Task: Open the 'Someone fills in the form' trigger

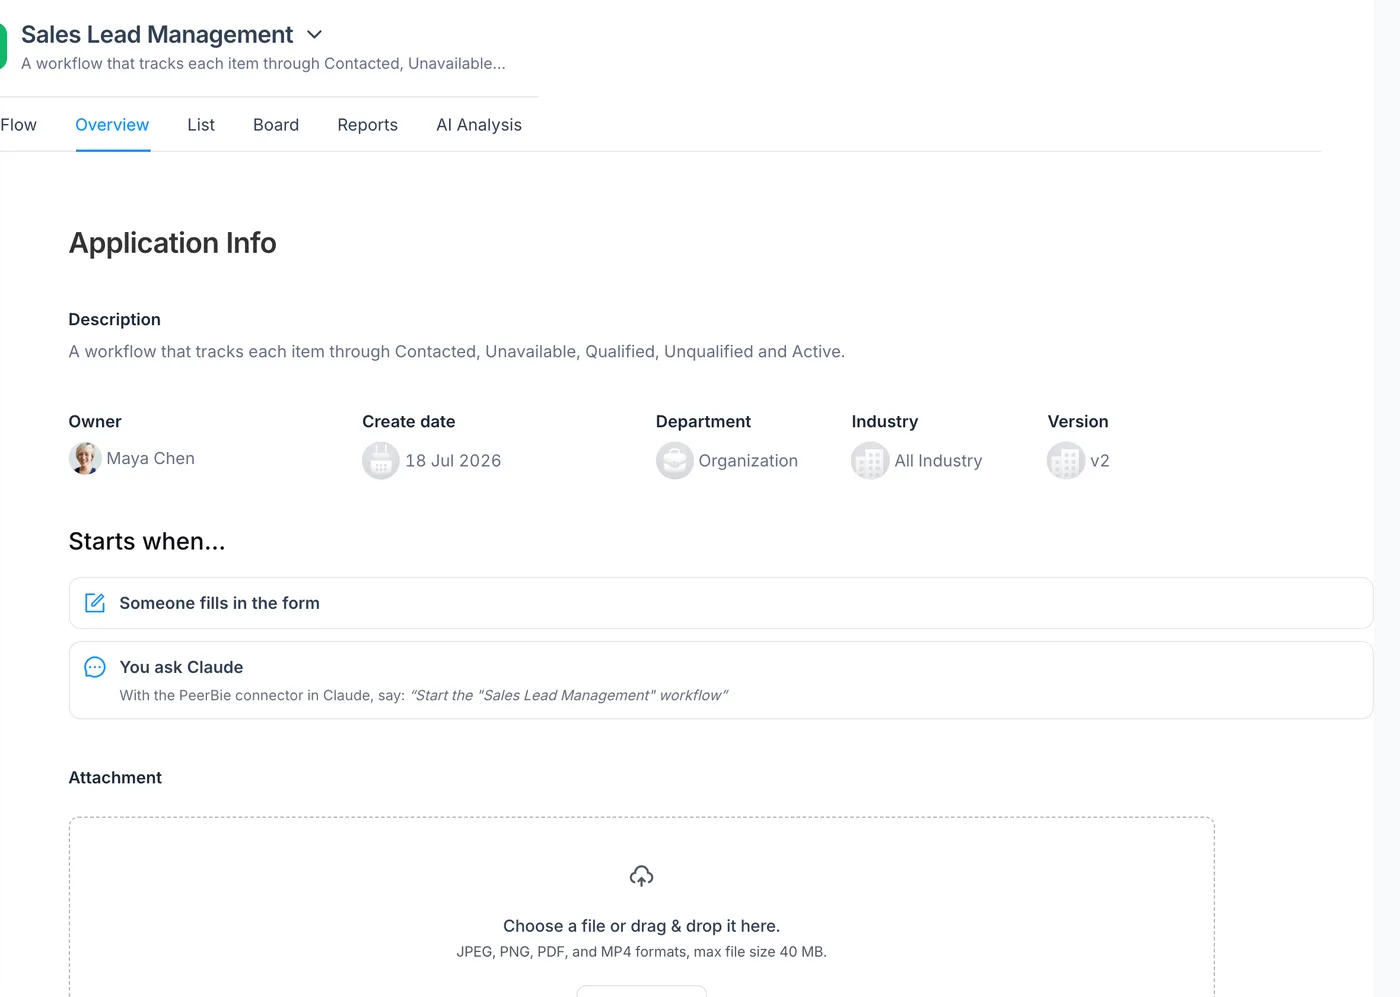Action: (721, 603)
